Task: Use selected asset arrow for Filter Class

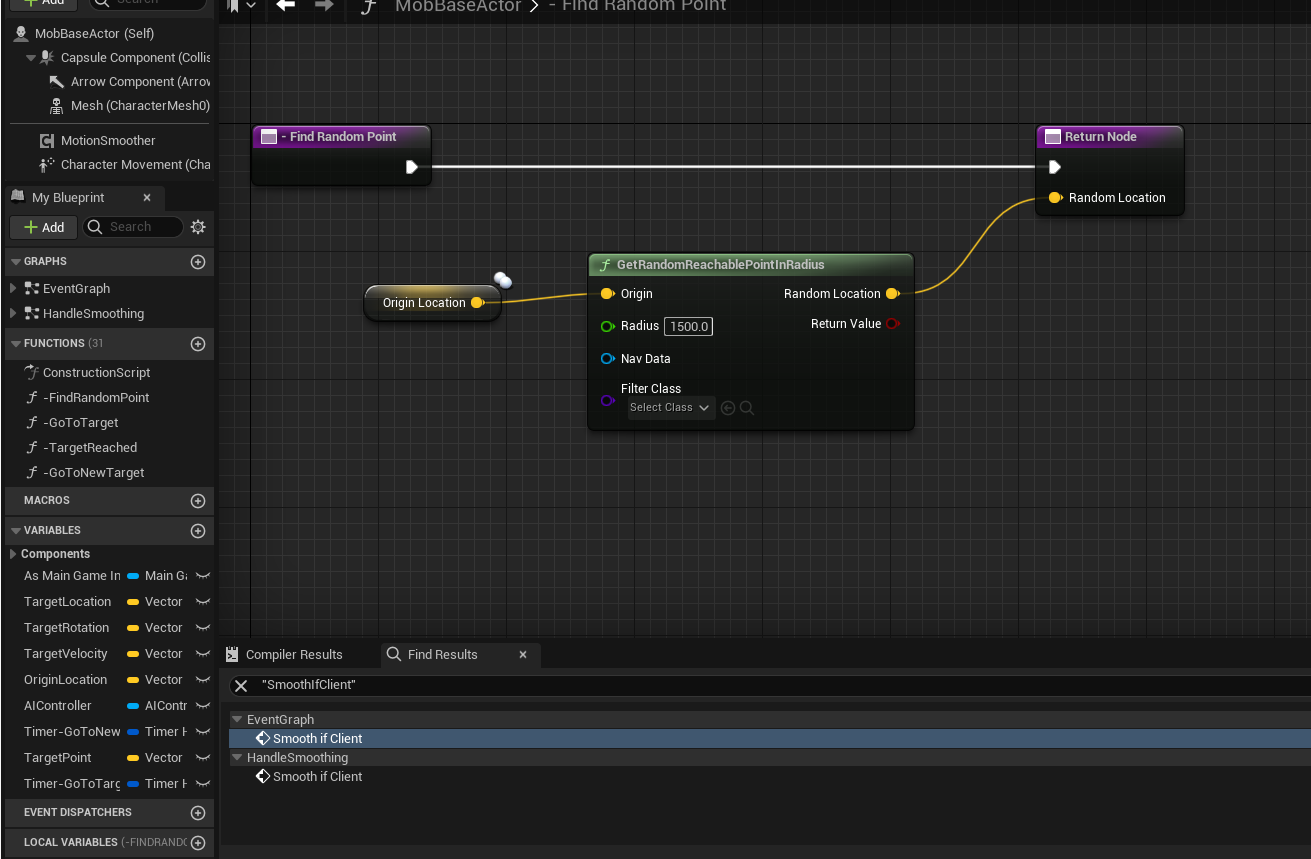Action: point(728,408)
